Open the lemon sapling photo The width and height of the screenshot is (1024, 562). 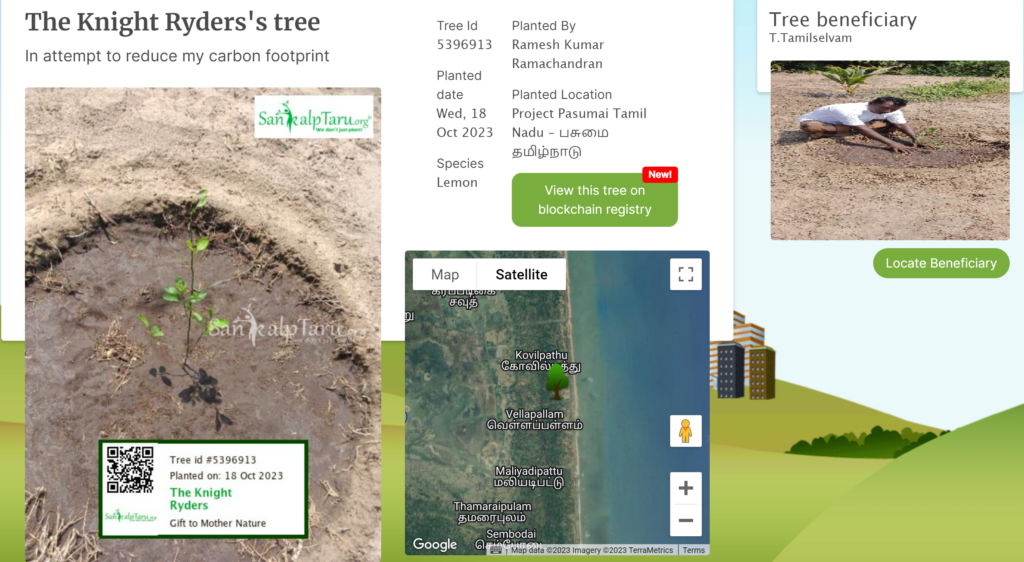coord(202,324)
